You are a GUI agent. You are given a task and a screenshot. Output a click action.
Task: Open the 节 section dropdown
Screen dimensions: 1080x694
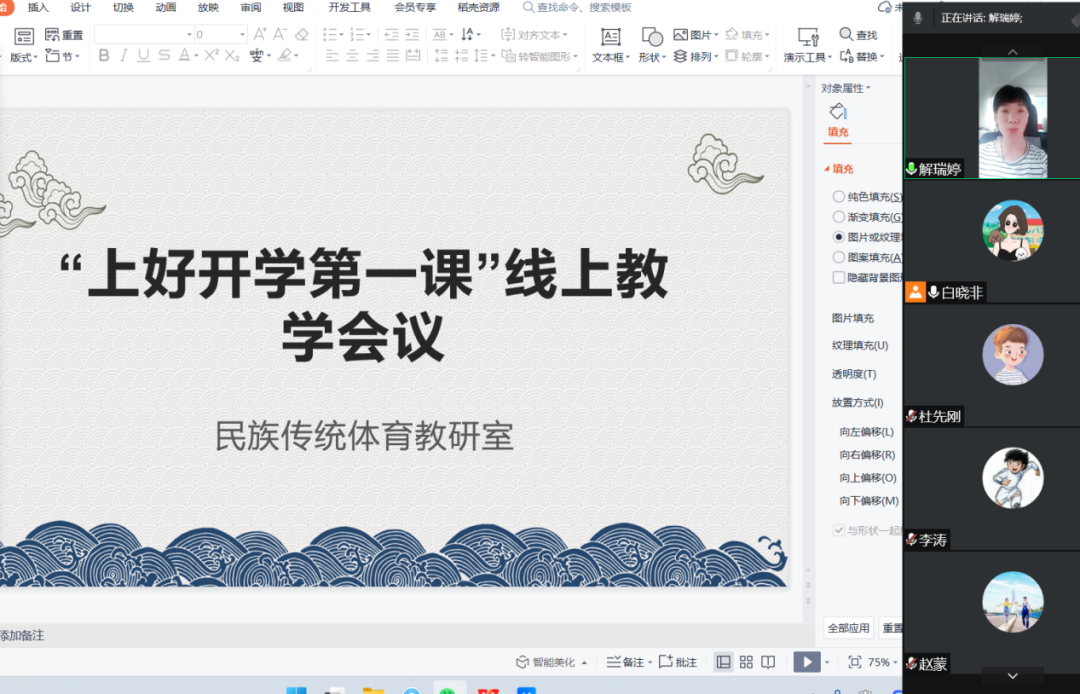(63, 56)
